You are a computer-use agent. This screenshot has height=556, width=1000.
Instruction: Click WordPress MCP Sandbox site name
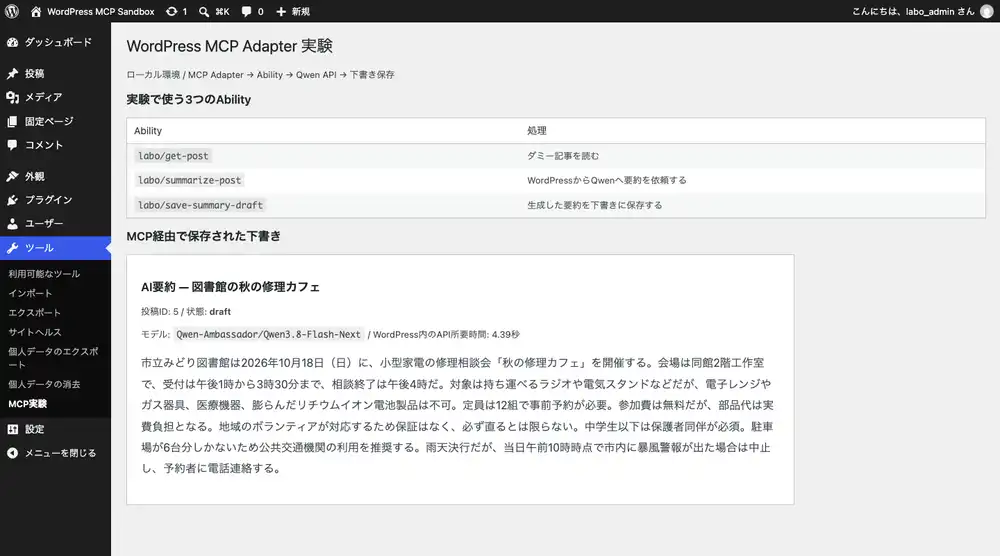(x=101, y=11)
